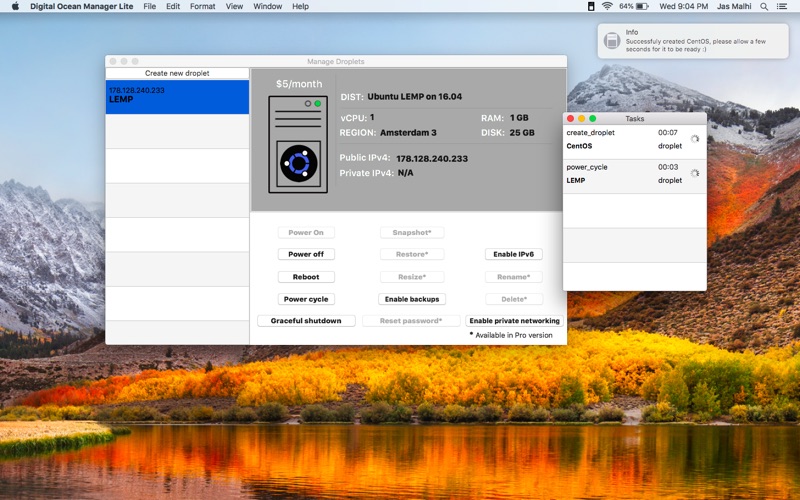Click the Graceful shutdown button
Viewport: 800px width, 500px height.
click(x=306, y=320)
